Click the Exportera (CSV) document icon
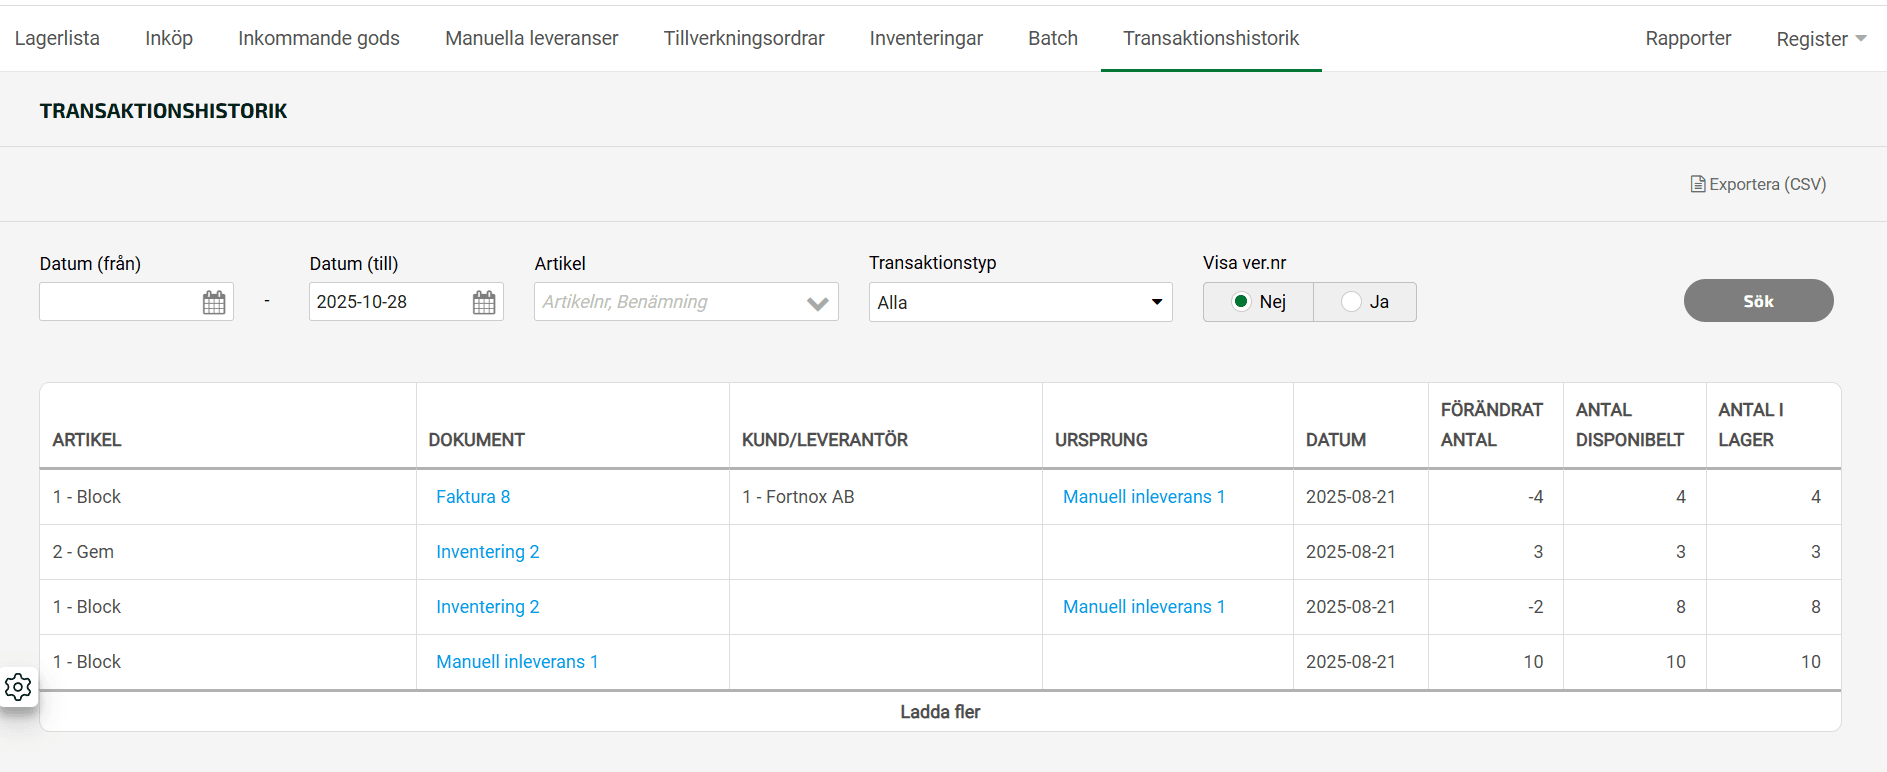 (1697, 184)
